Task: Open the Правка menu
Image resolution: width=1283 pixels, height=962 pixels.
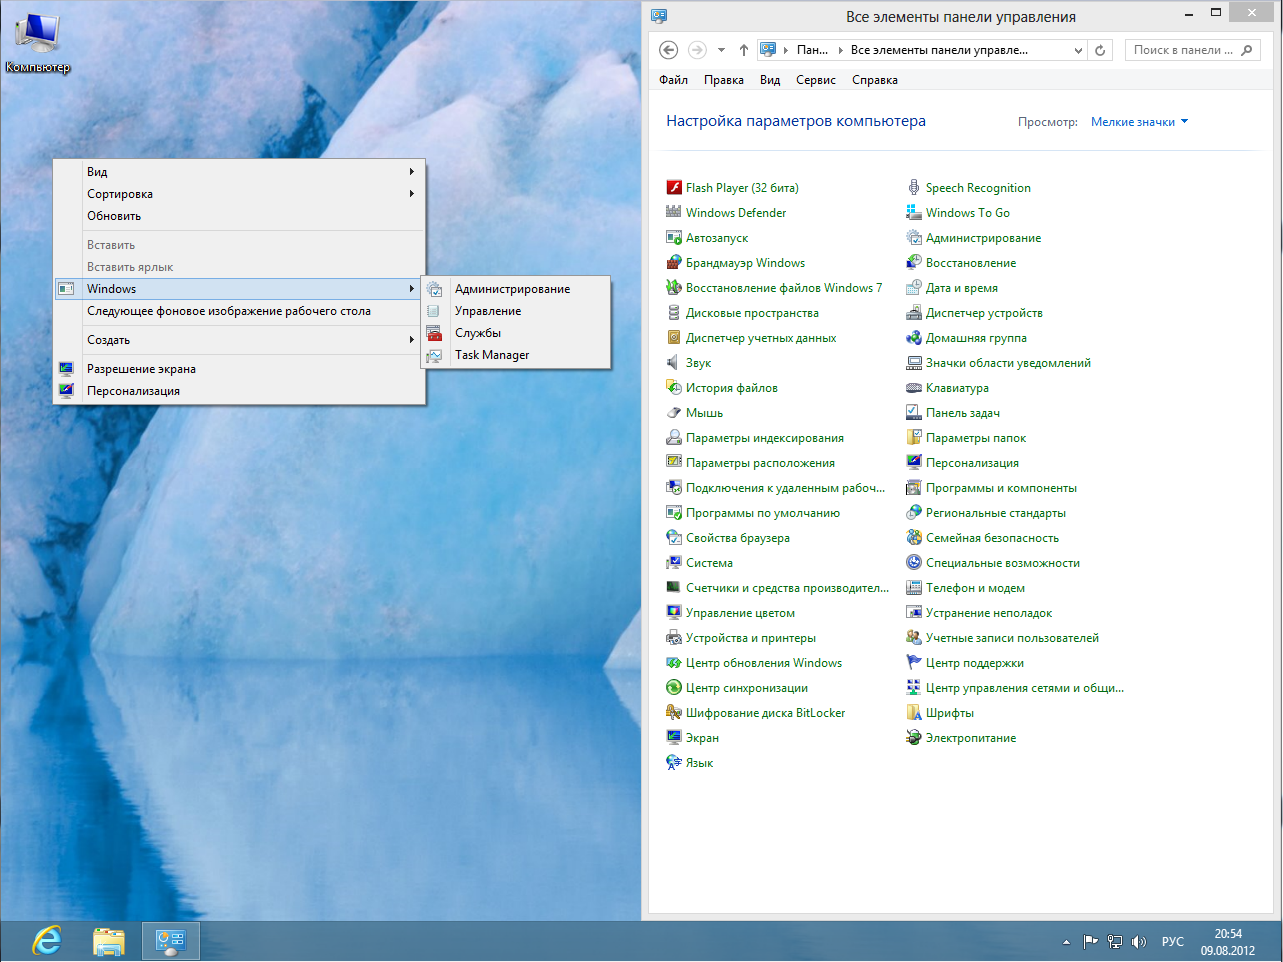Action: (x=724, y=80)
